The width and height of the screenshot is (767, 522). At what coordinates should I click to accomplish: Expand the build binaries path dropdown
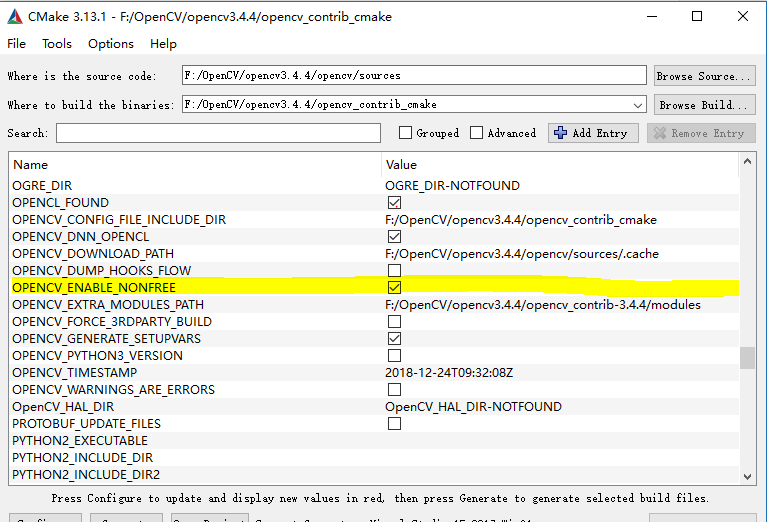[637, 105]
